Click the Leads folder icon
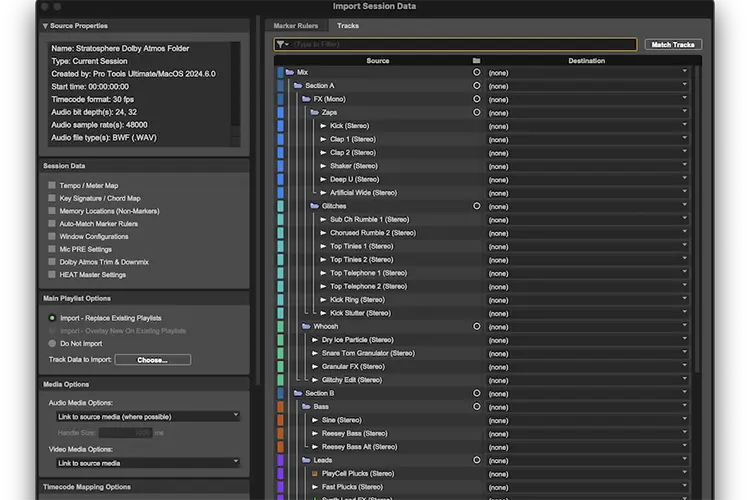This screenshot has width=750, height=500. pos(306,460)
